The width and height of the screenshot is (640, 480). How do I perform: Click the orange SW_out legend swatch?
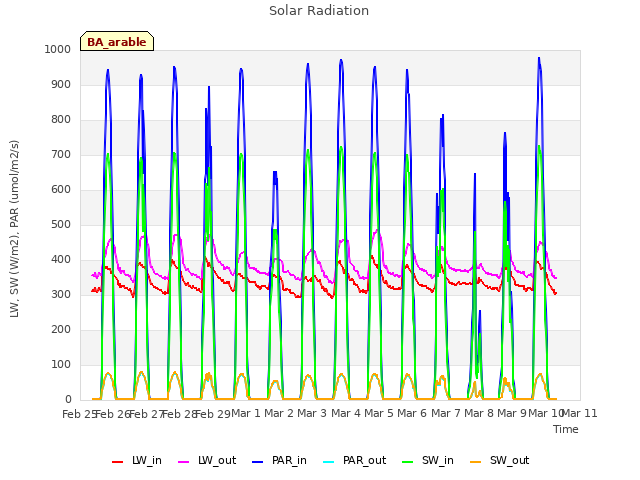coord(476,462)
